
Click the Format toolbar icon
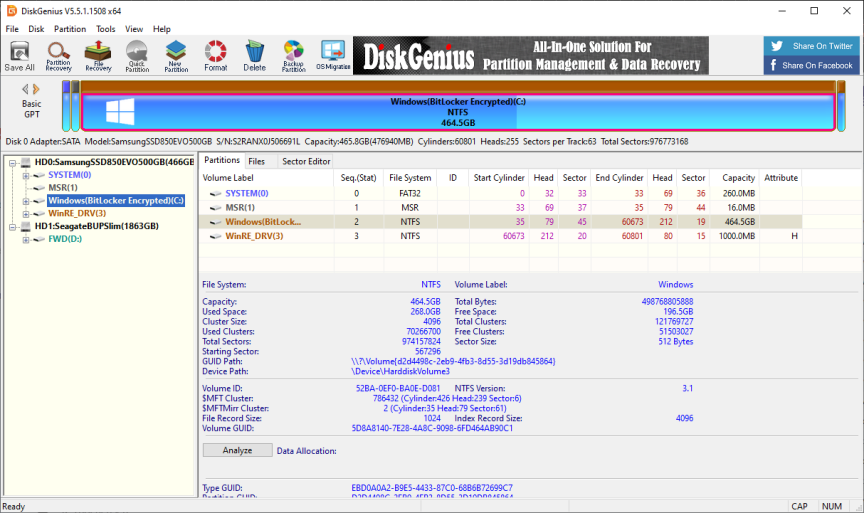(x=215, y=55)
